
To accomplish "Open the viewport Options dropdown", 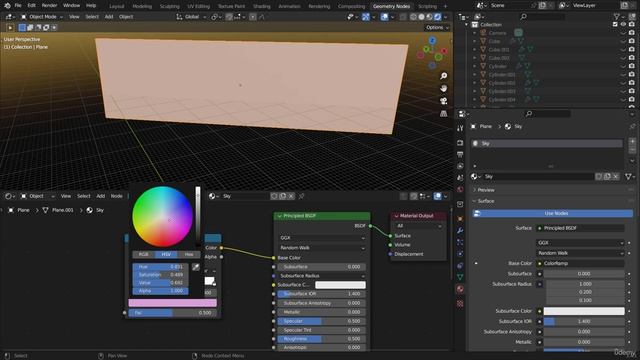I will pos(437,27).
